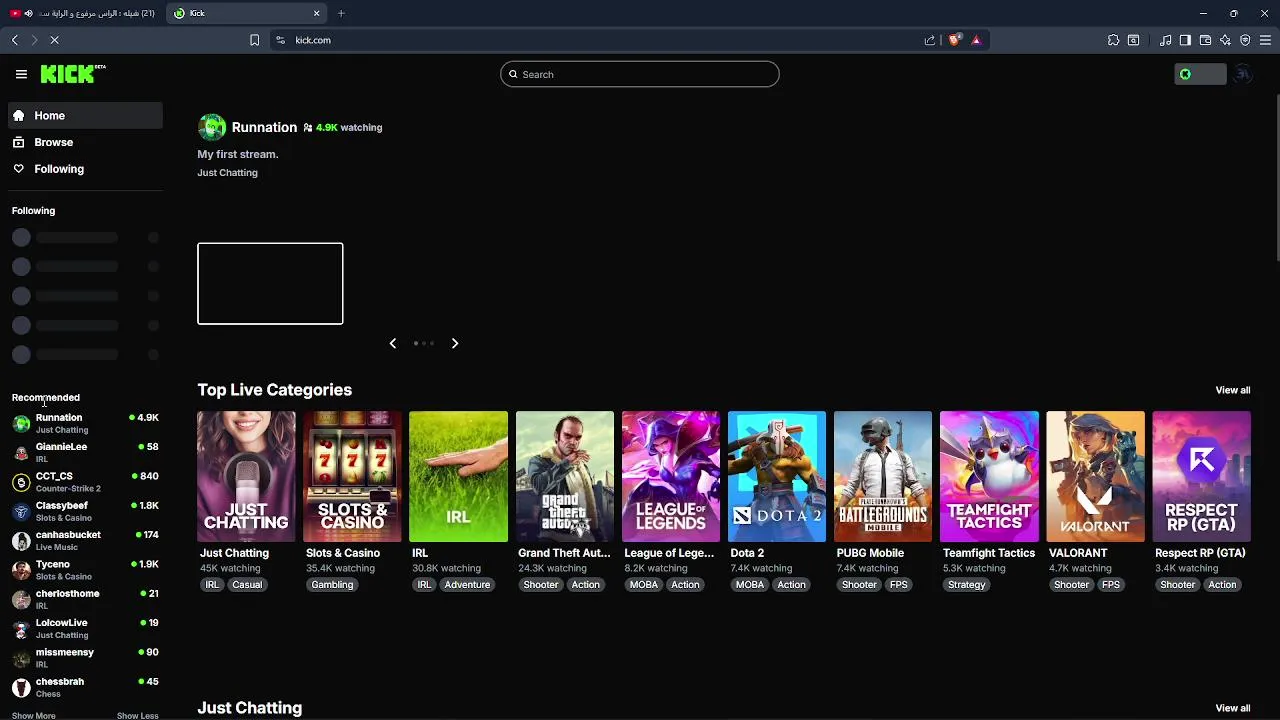
Task: Open Brave Wallet icon
Action: (x=1205, y=40)
